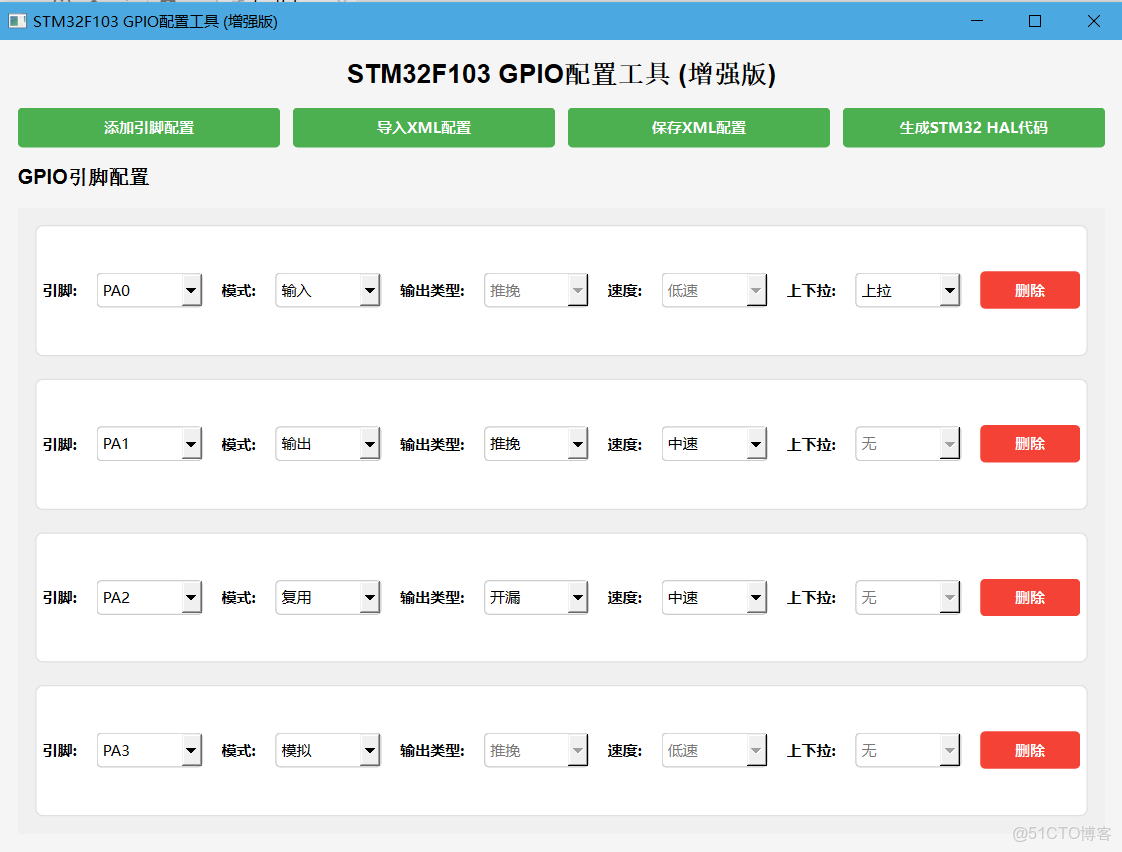Open the PA3 pin dropdown
The height and width of the screenshot is (852, 1122).
click(x=150, y=750)
